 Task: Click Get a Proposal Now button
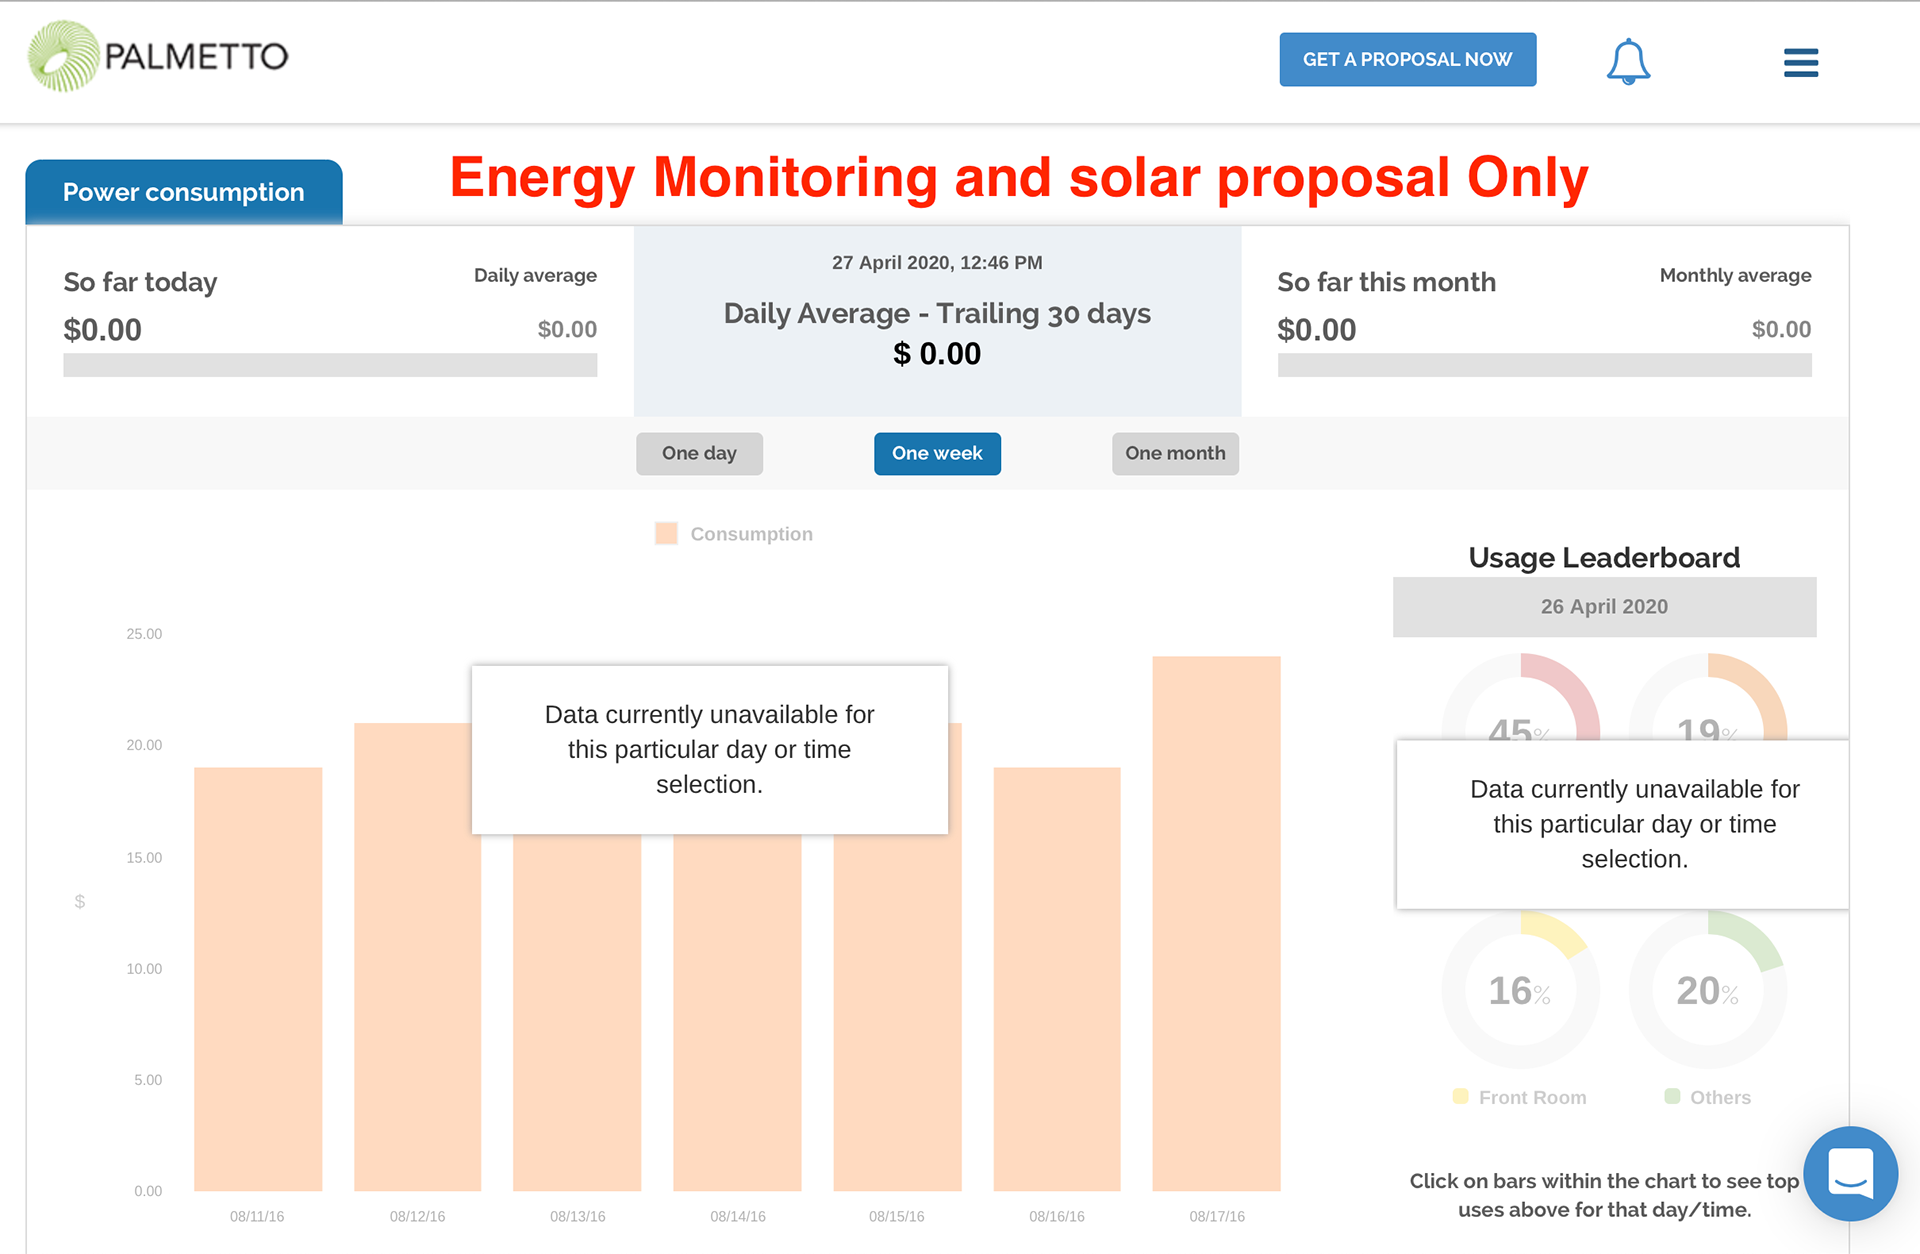(1407, 60)
